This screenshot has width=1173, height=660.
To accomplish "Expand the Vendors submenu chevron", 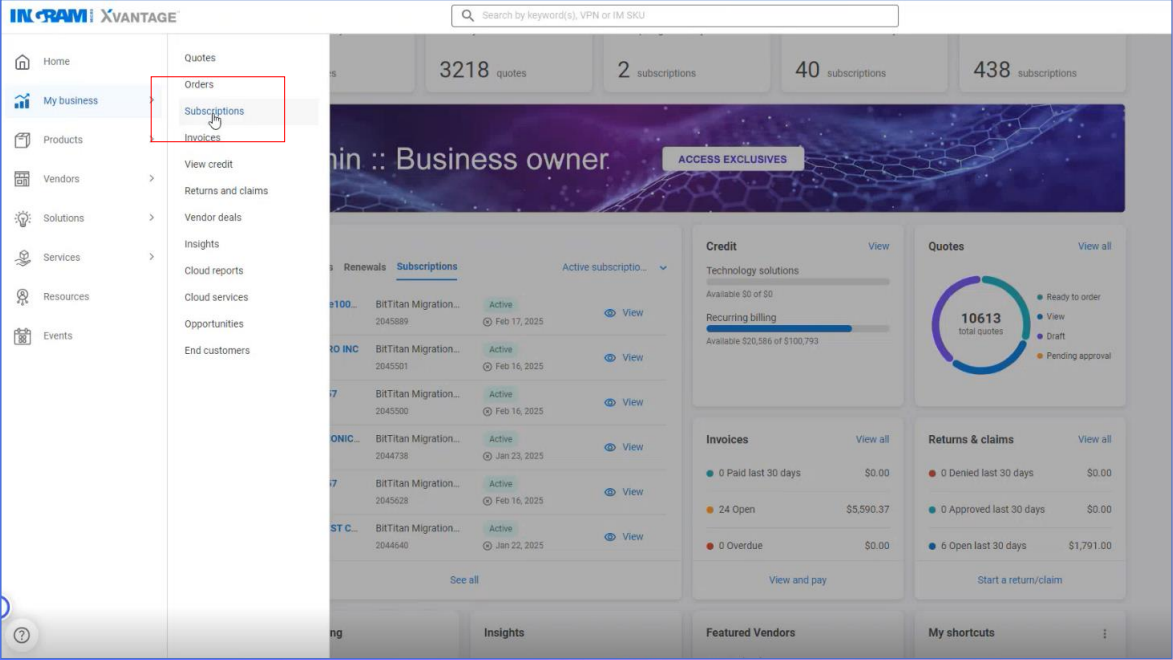I will pos(151,179).
